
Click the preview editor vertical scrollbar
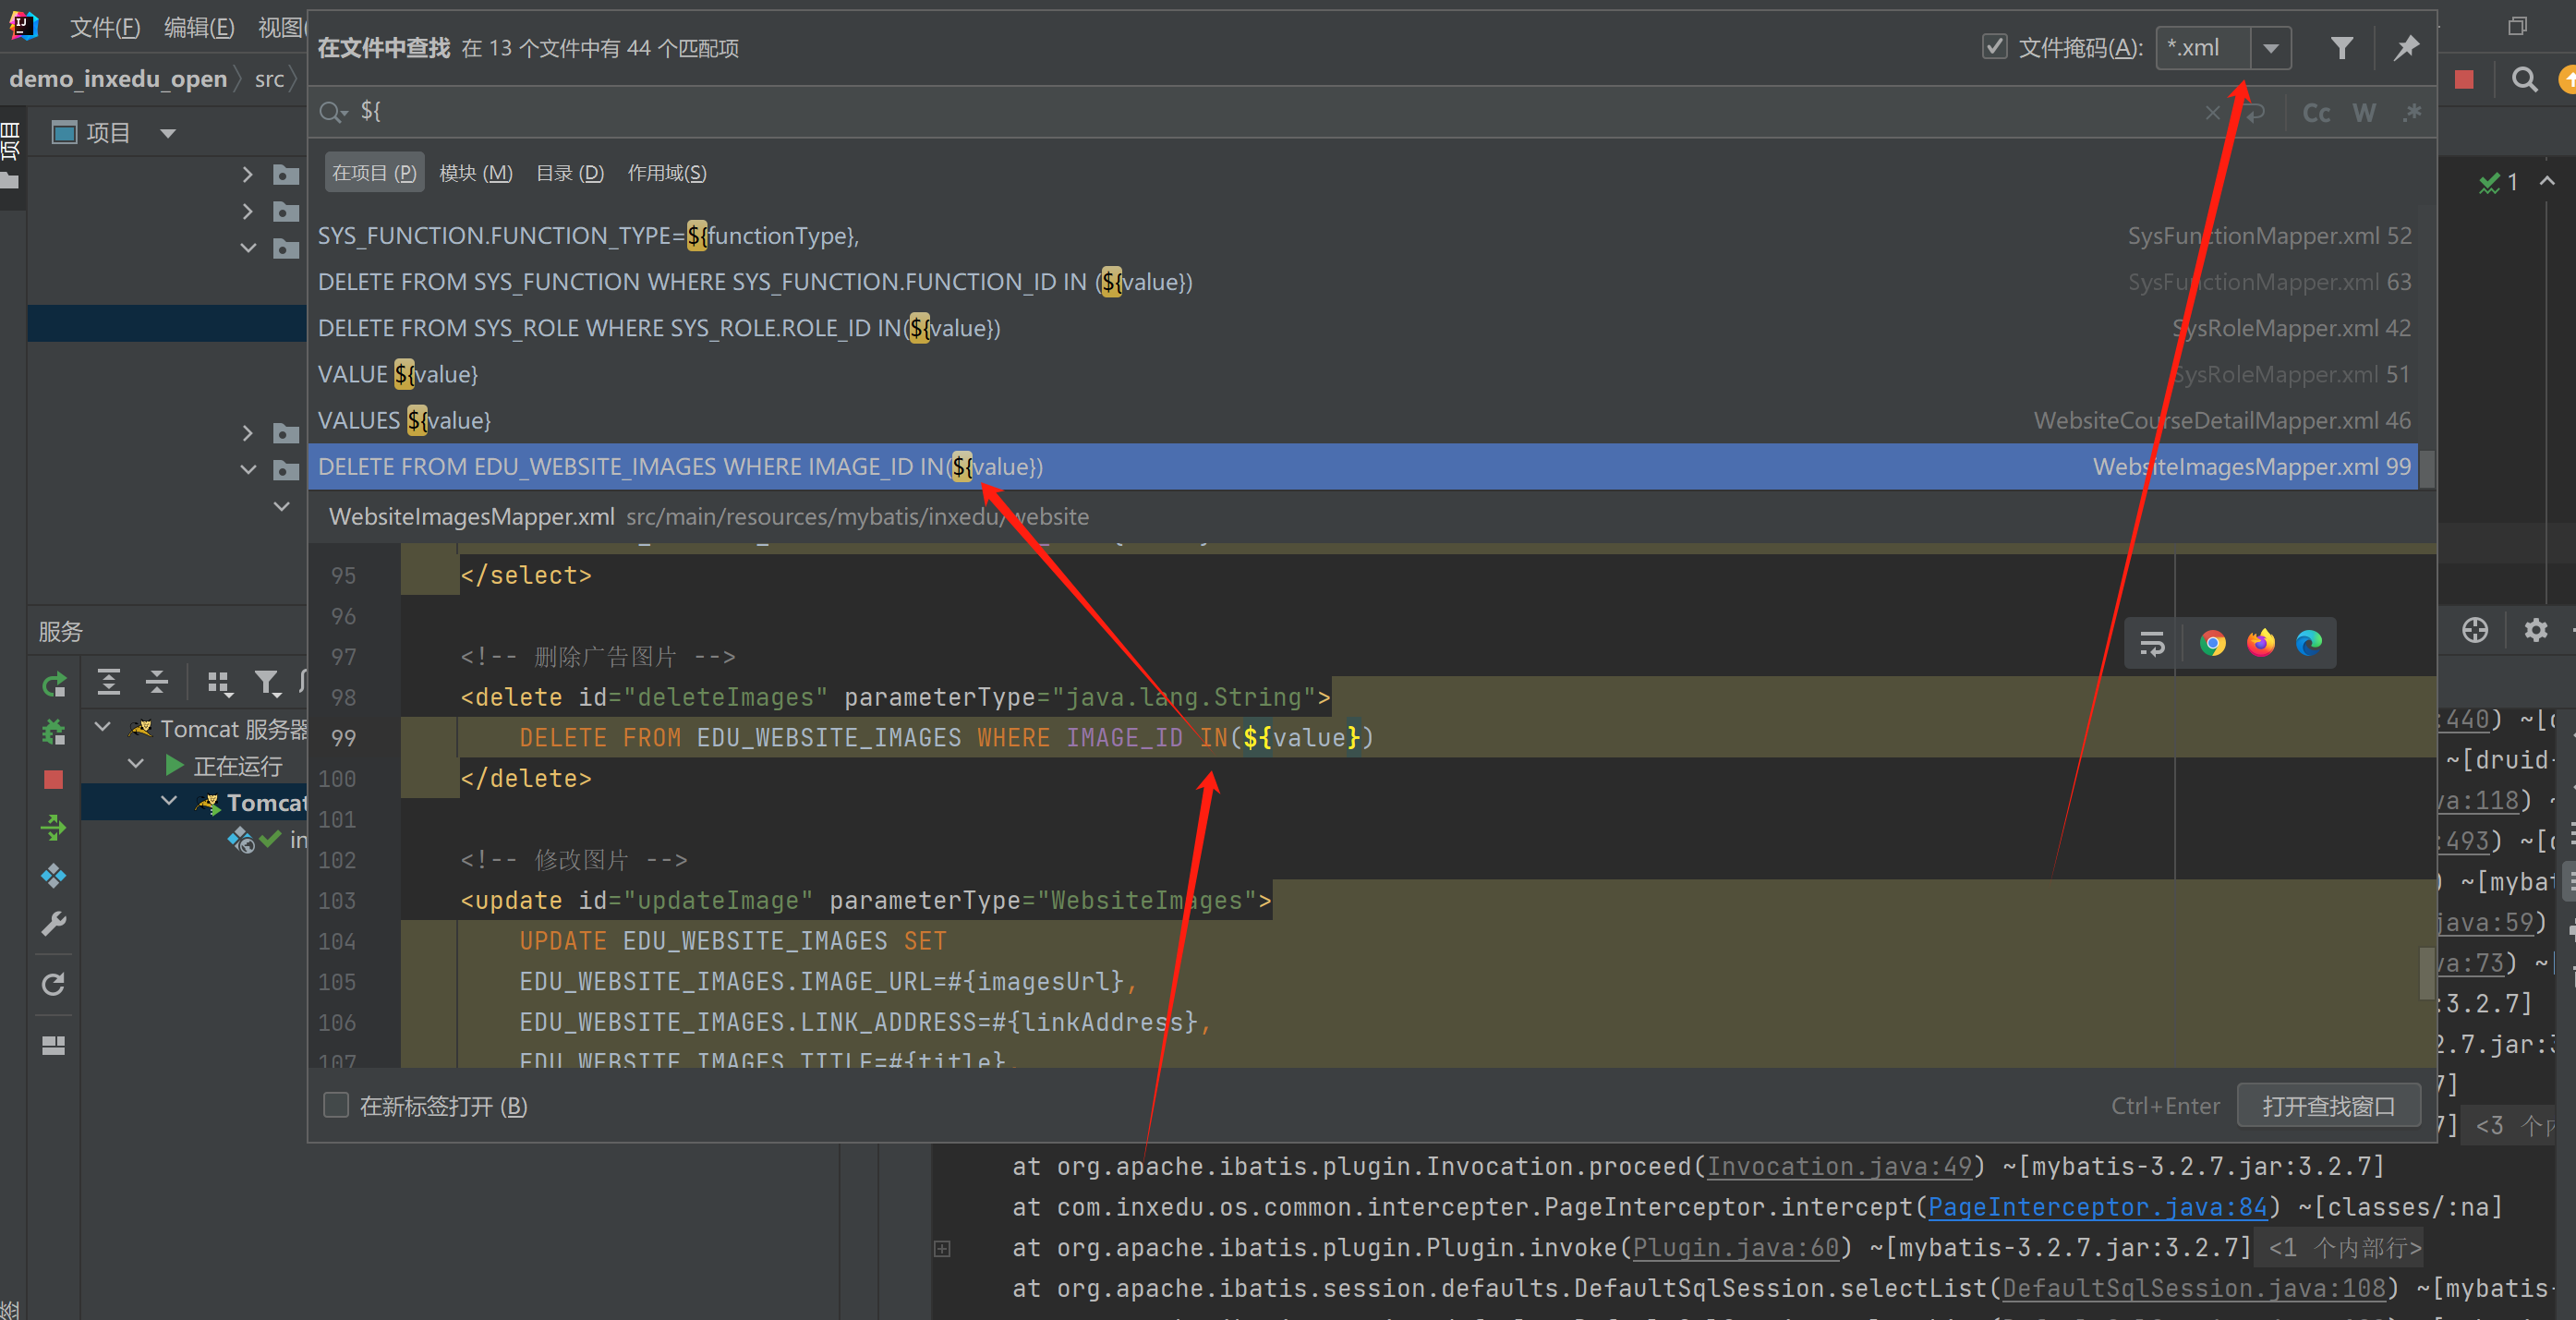2427,972
